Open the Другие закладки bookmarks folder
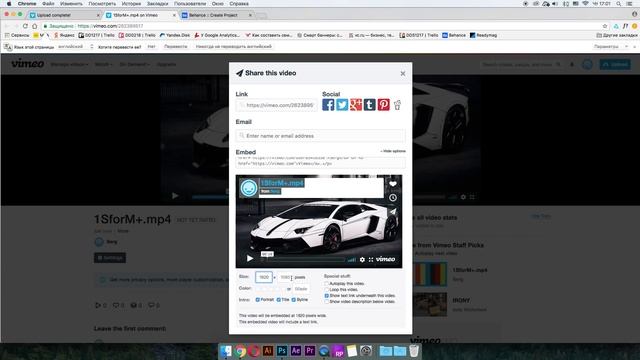Image resolution: width=640 pixels, height=360 pixels. [x=617, y=36]
